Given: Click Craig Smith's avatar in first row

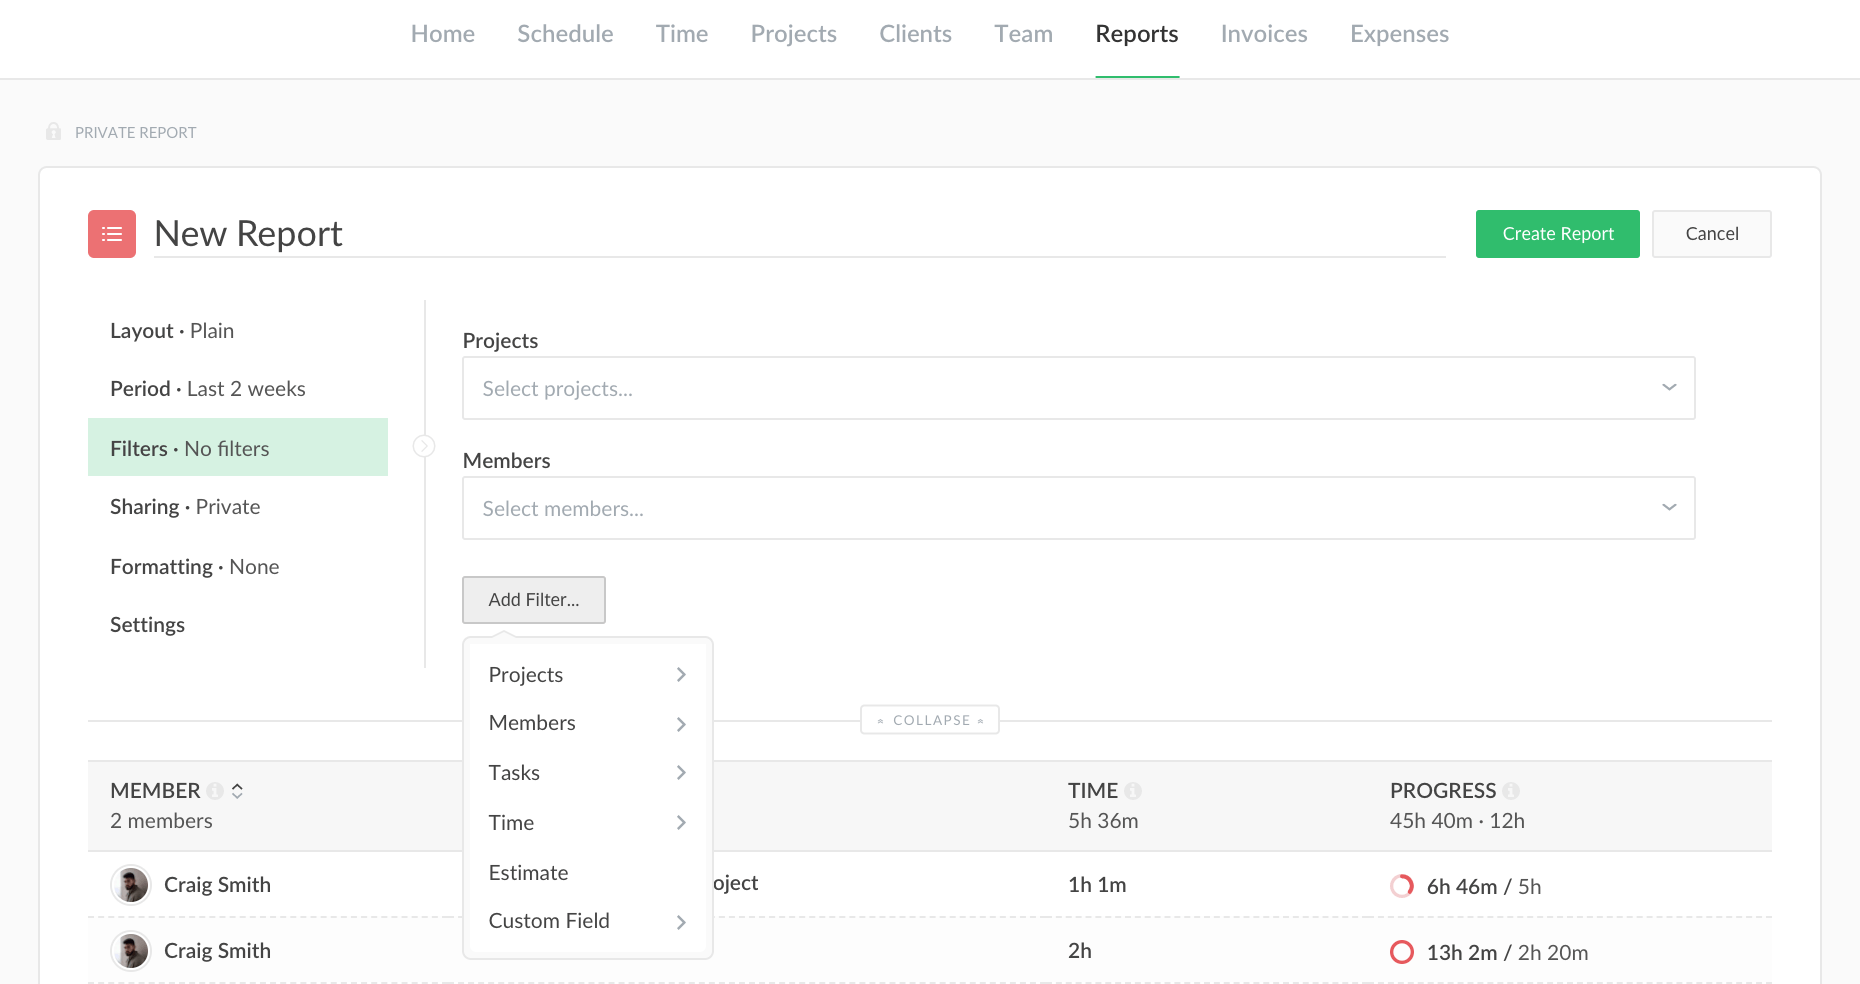Looking at the screenshot, I should 131,885.
